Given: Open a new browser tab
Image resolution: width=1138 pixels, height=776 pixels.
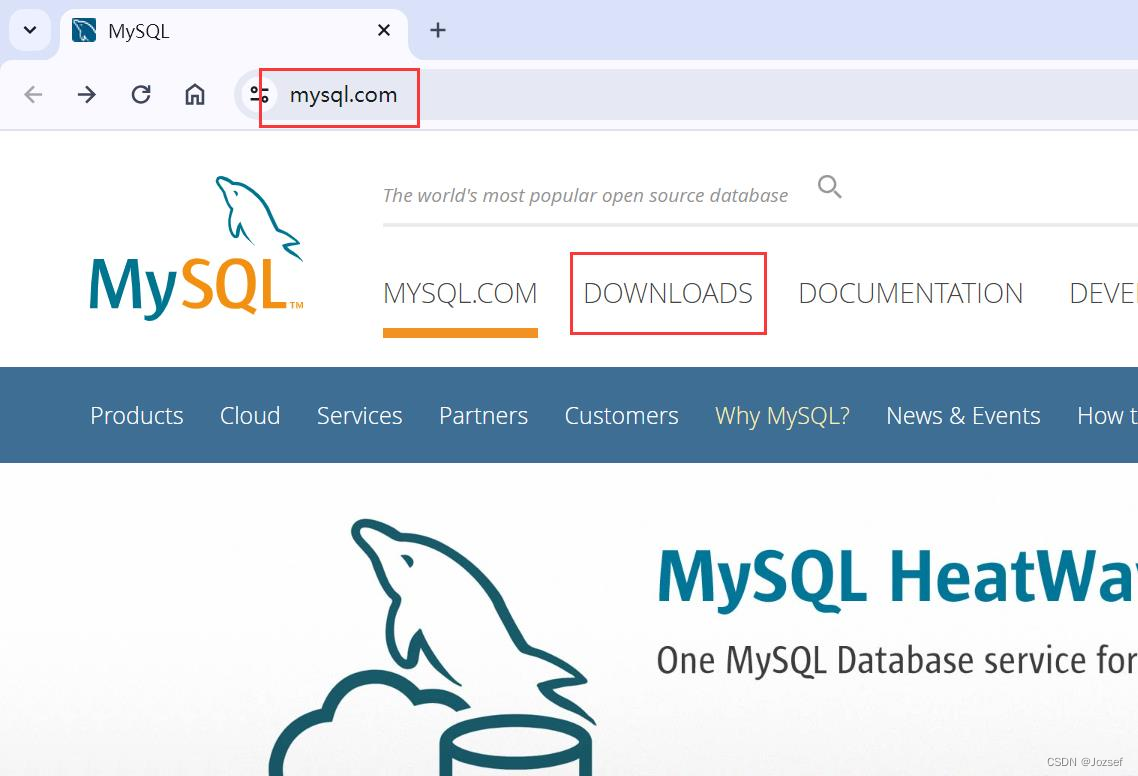Looking at the screenshot, I should tap(438, 30).
